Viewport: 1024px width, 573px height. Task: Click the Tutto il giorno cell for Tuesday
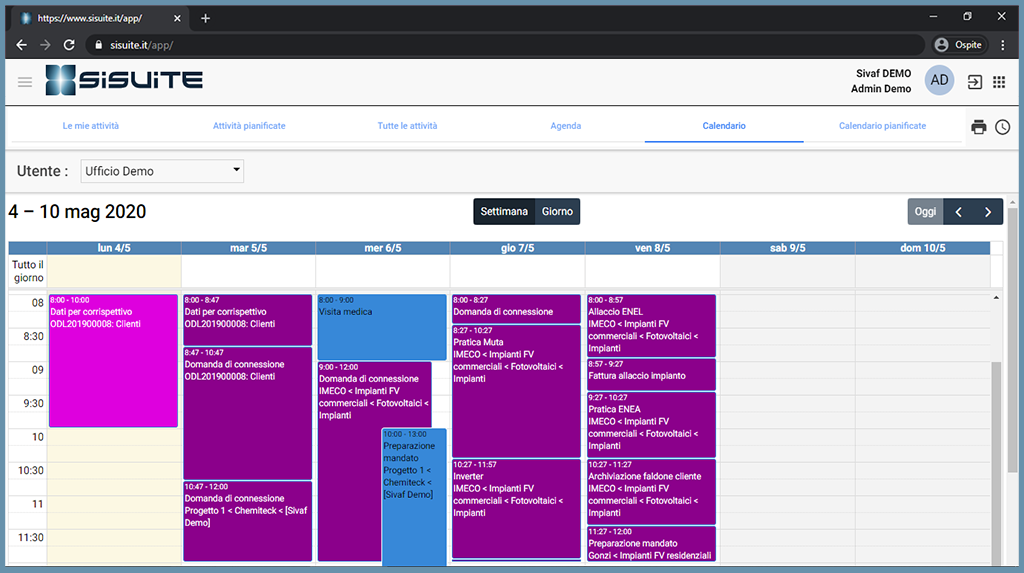248,271
